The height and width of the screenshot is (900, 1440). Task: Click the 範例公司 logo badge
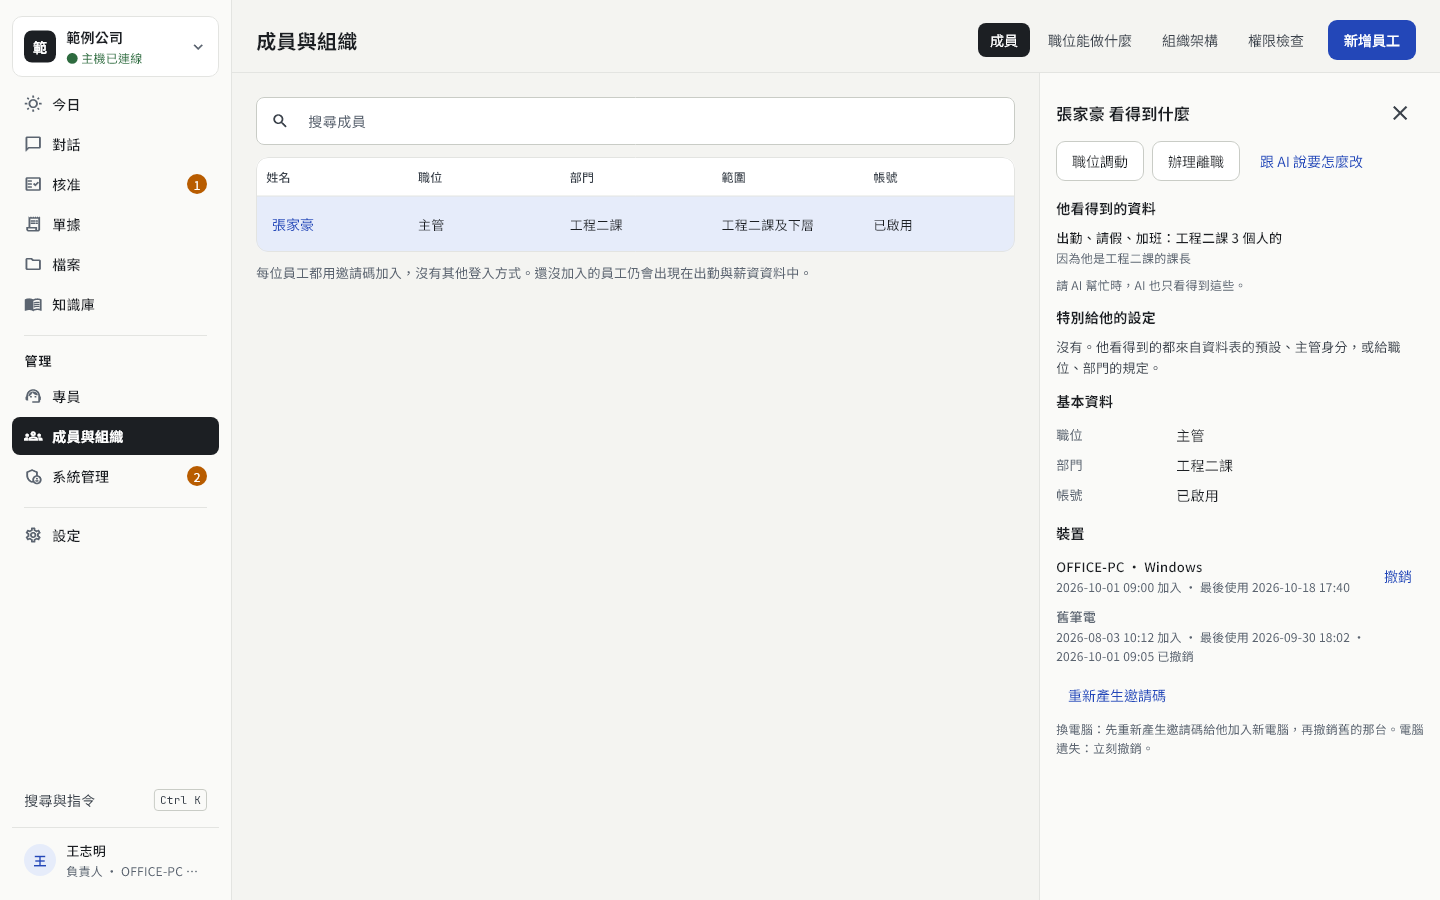(x=40, y=46)
